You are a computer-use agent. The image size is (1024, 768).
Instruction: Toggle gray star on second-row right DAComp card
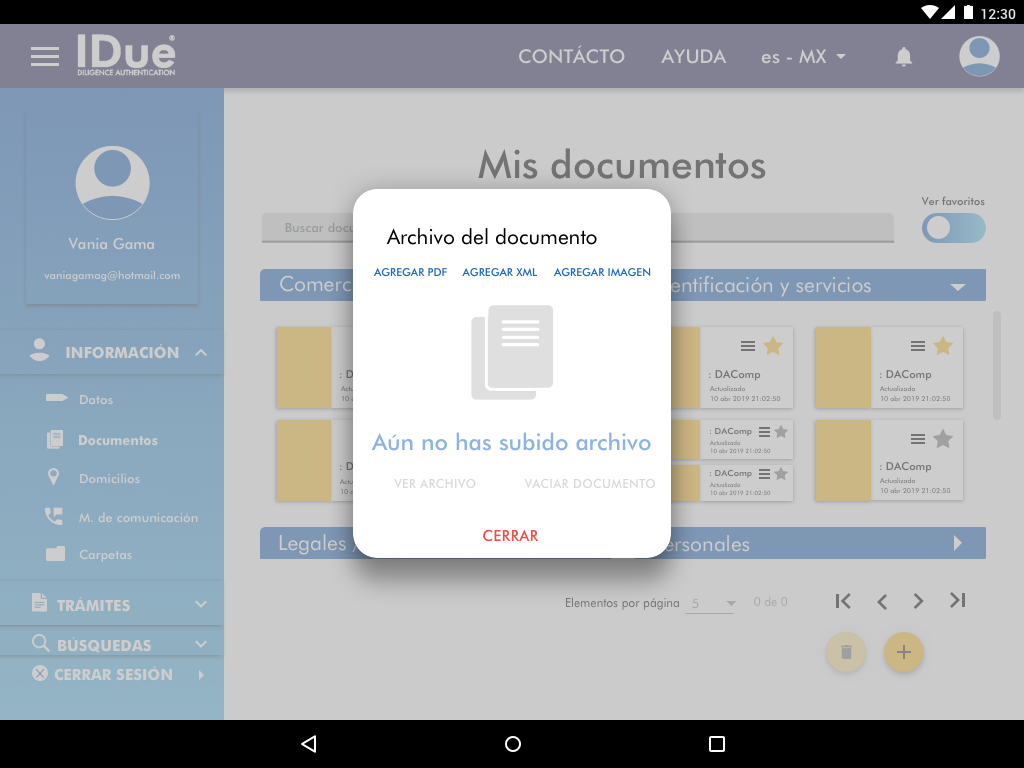[942, 438]
